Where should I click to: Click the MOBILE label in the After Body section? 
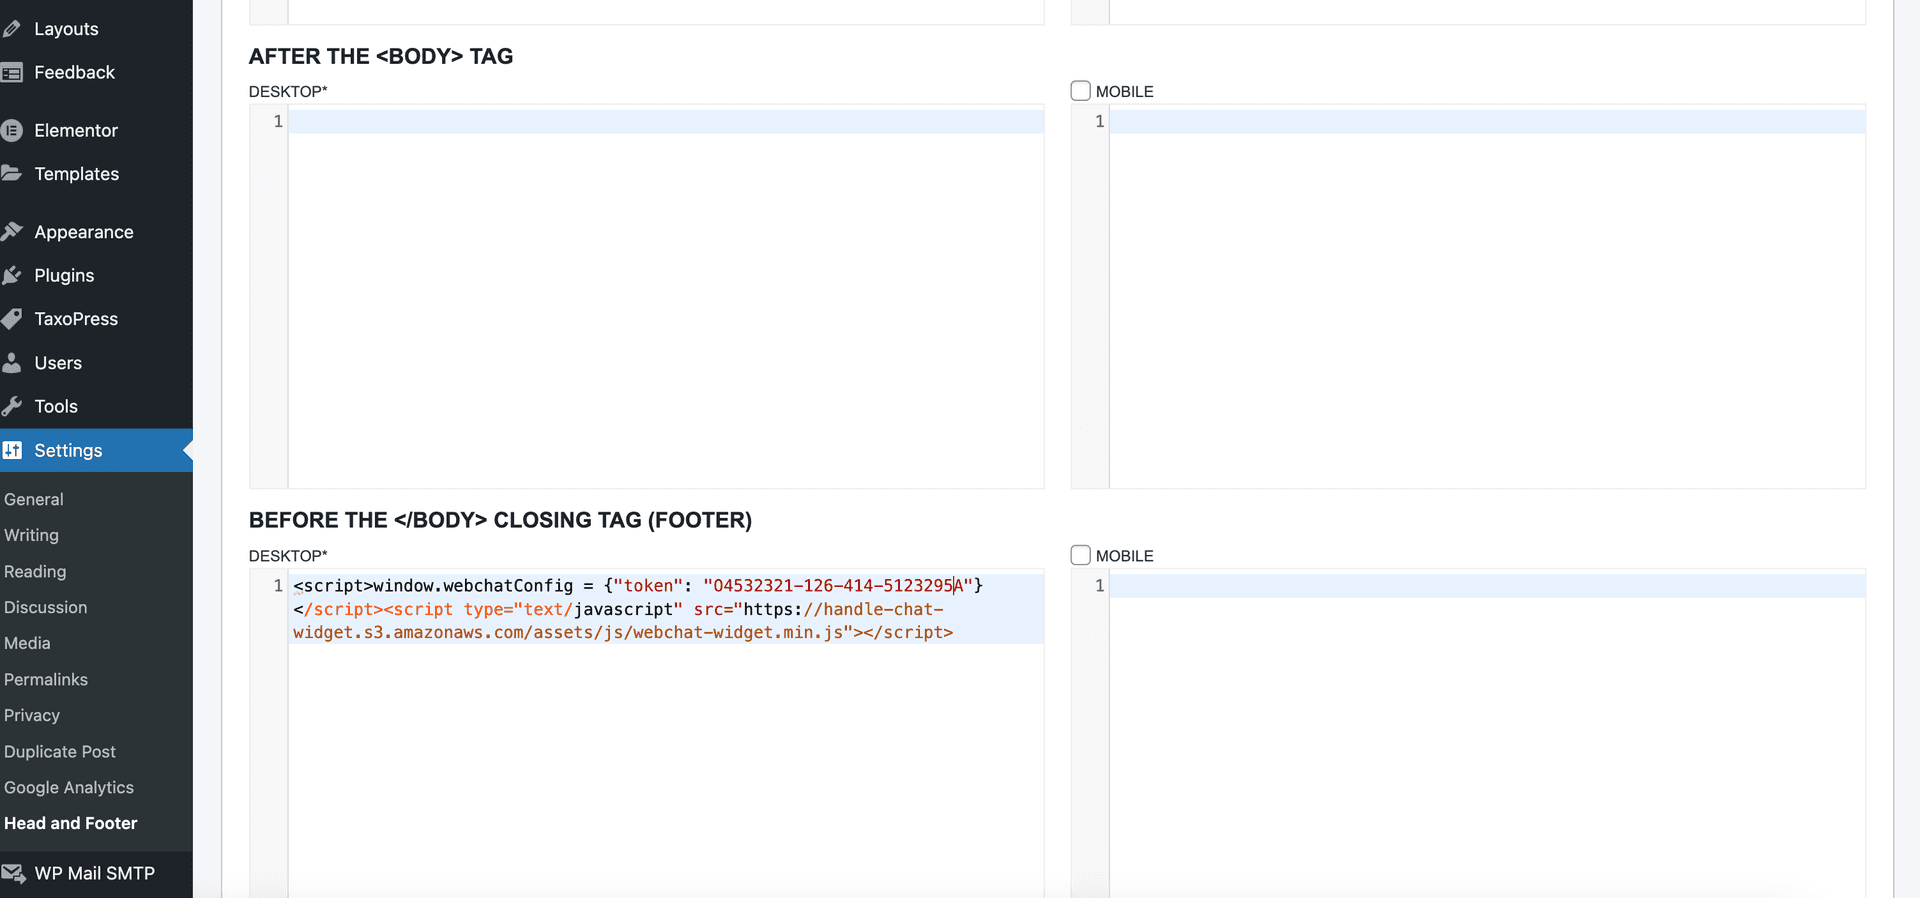point(1125,91)
